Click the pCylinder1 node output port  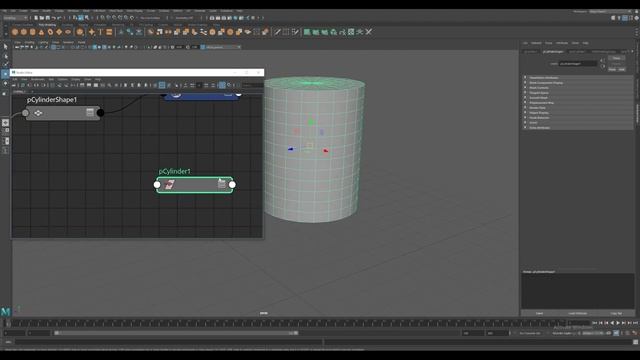pos(232,185)
